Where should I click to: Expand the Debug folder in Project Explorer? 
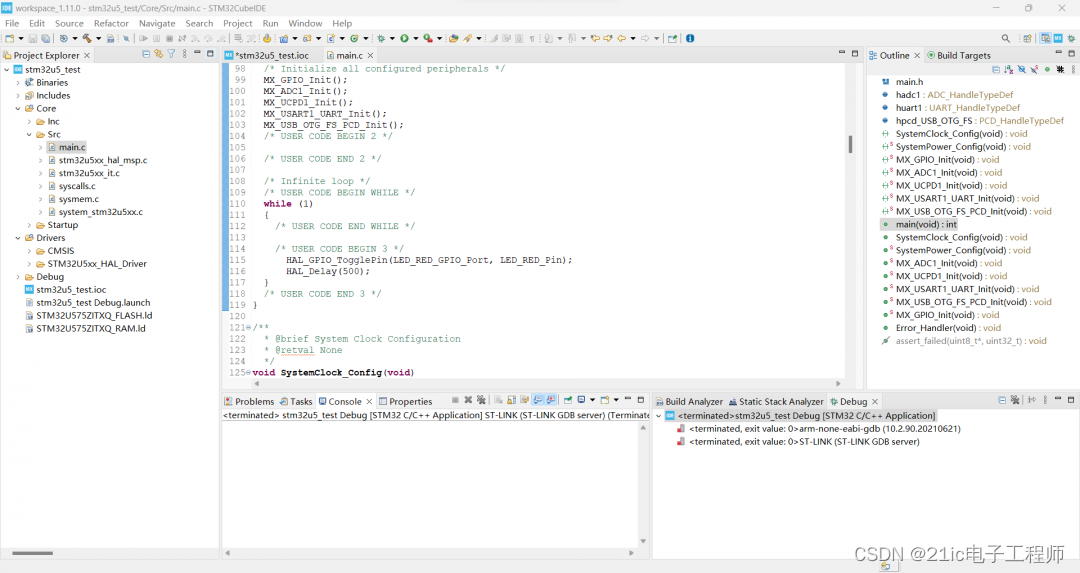(x=18, y=277)
